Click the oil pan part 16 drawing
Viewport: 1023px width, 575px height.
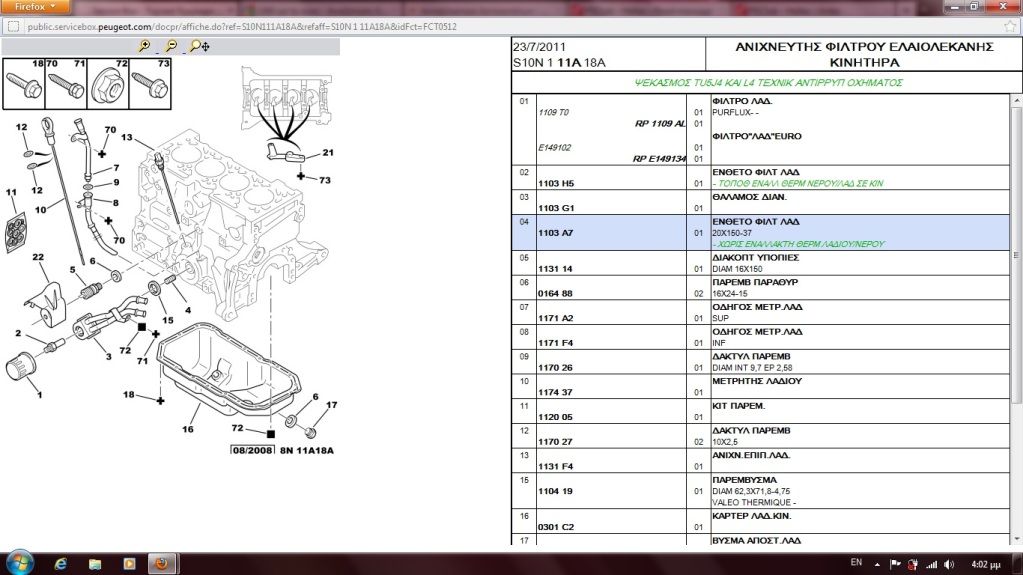pos(228,369)
